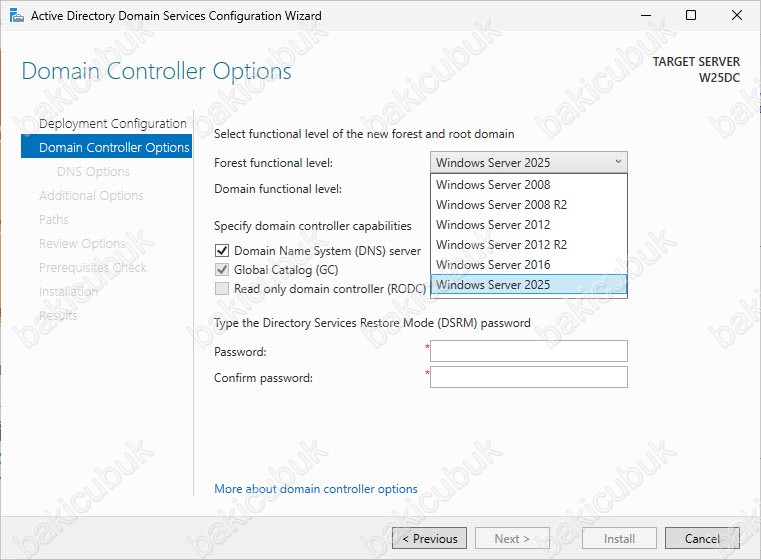Viewport: 761px width, 560px height.
Task: Choose Windows Server 2008 R2 option
Action: coord(529,204)
